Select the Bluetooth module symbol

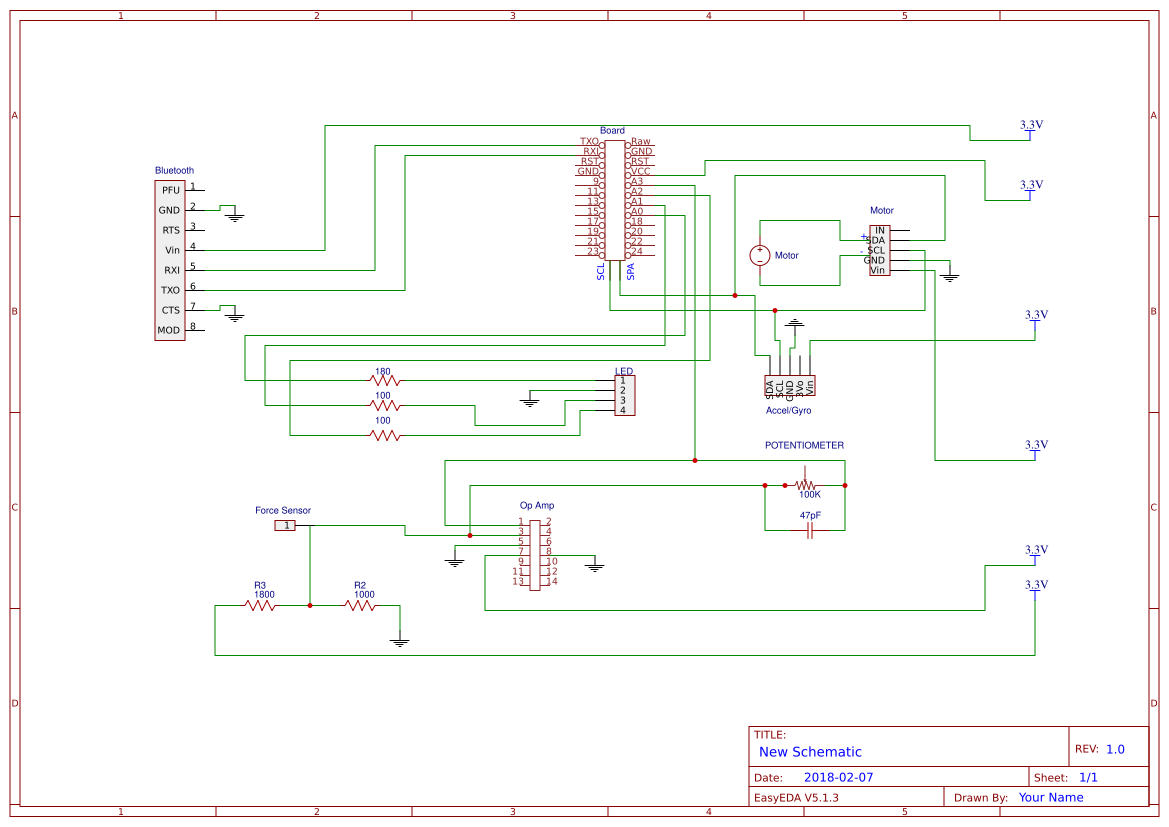click(169, 258)
